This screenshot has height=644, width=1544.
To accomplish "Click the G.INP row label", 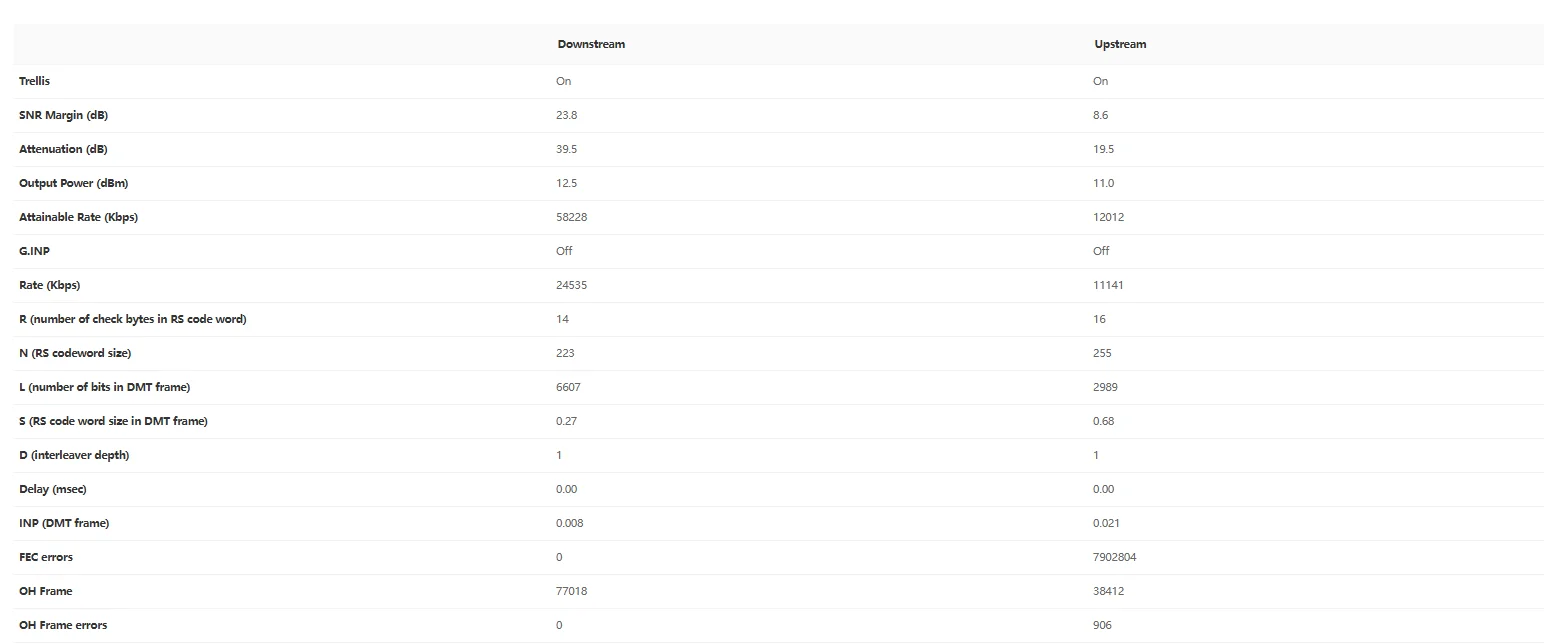I will point(34,251).
